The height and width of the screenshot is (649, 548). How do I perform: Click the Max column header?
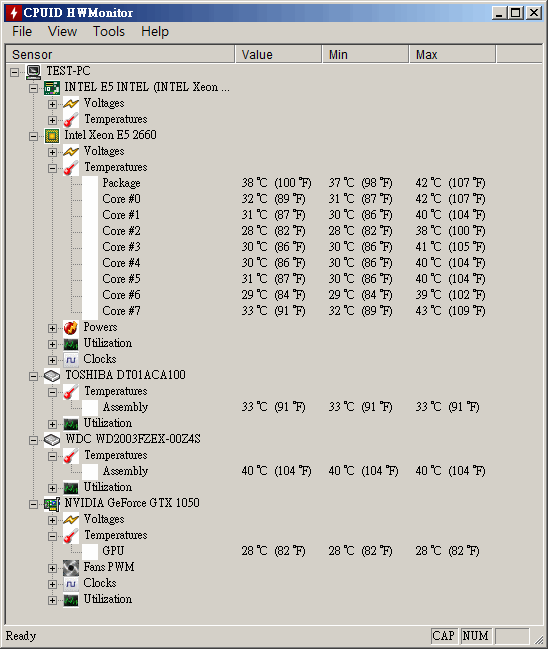(452, 55)
